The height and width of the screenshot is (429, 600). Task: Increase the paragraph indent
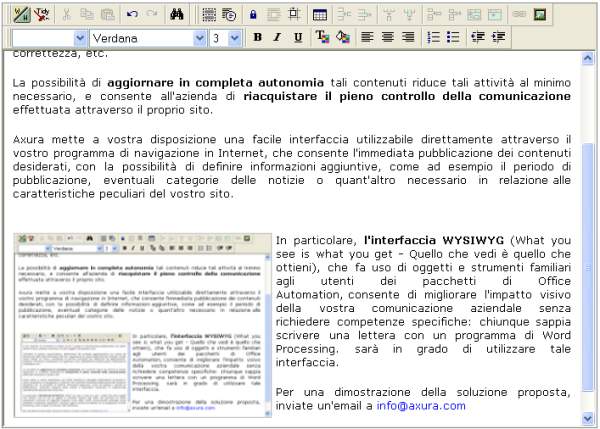pos(500,38)
